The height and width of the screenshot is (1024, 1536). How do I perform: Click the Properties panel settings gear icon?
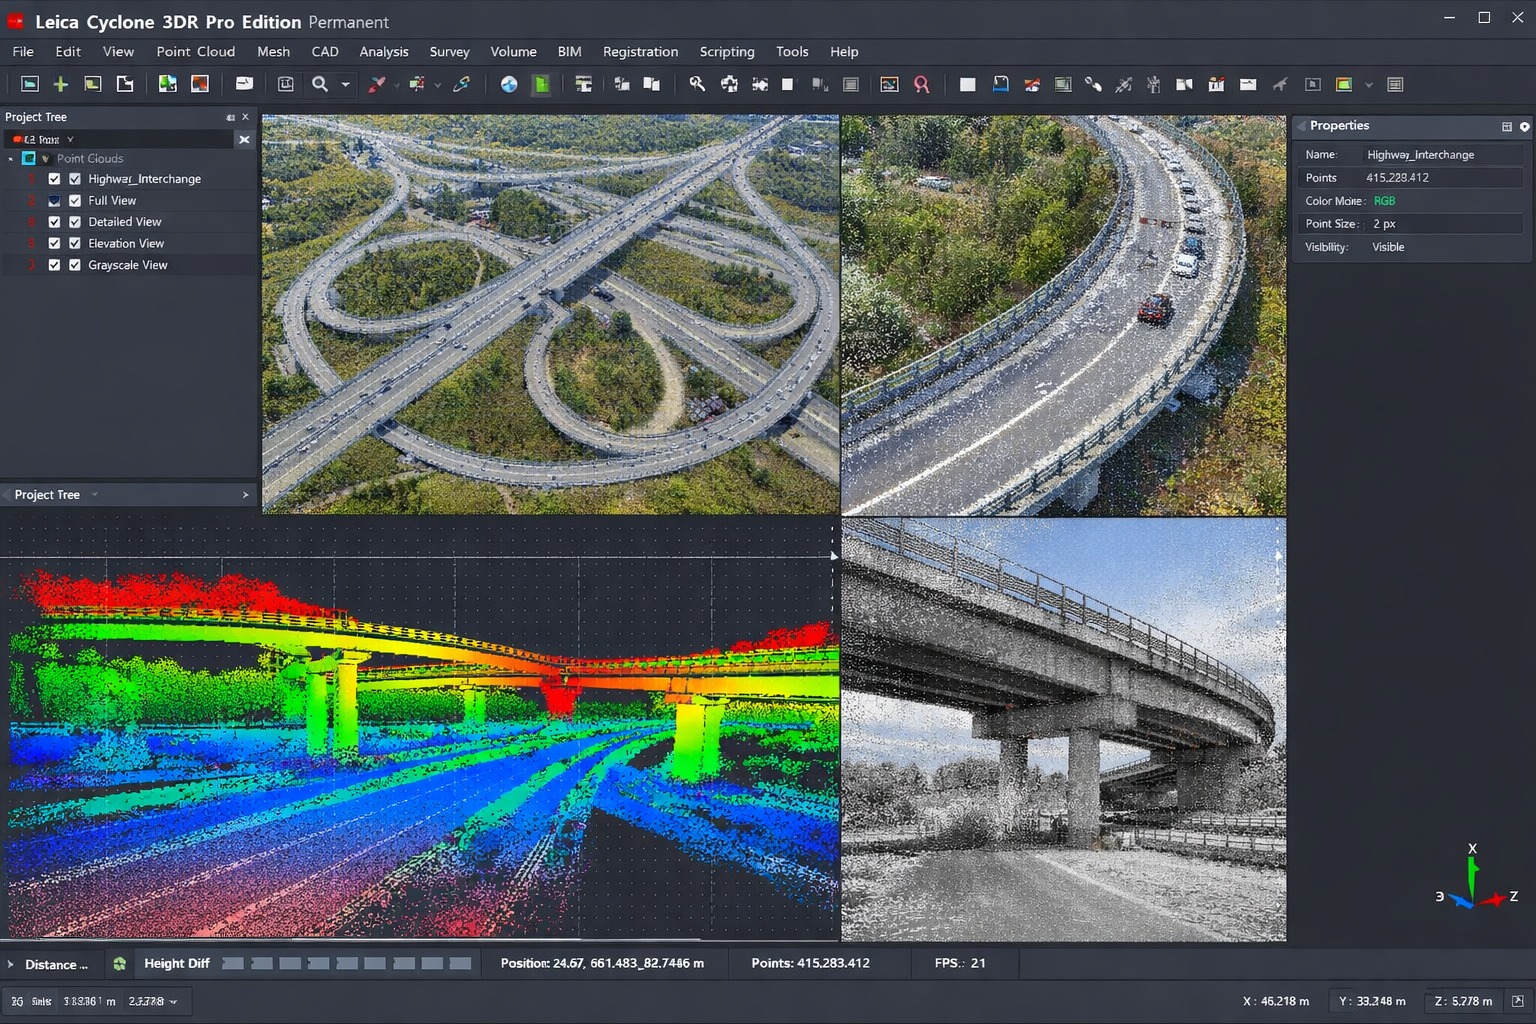1524,127
